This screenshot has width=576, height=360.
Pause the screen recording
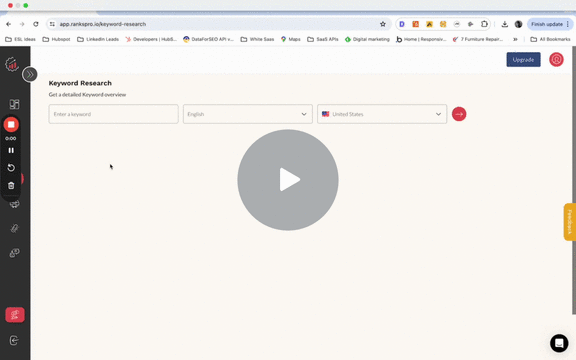(11, 150)
